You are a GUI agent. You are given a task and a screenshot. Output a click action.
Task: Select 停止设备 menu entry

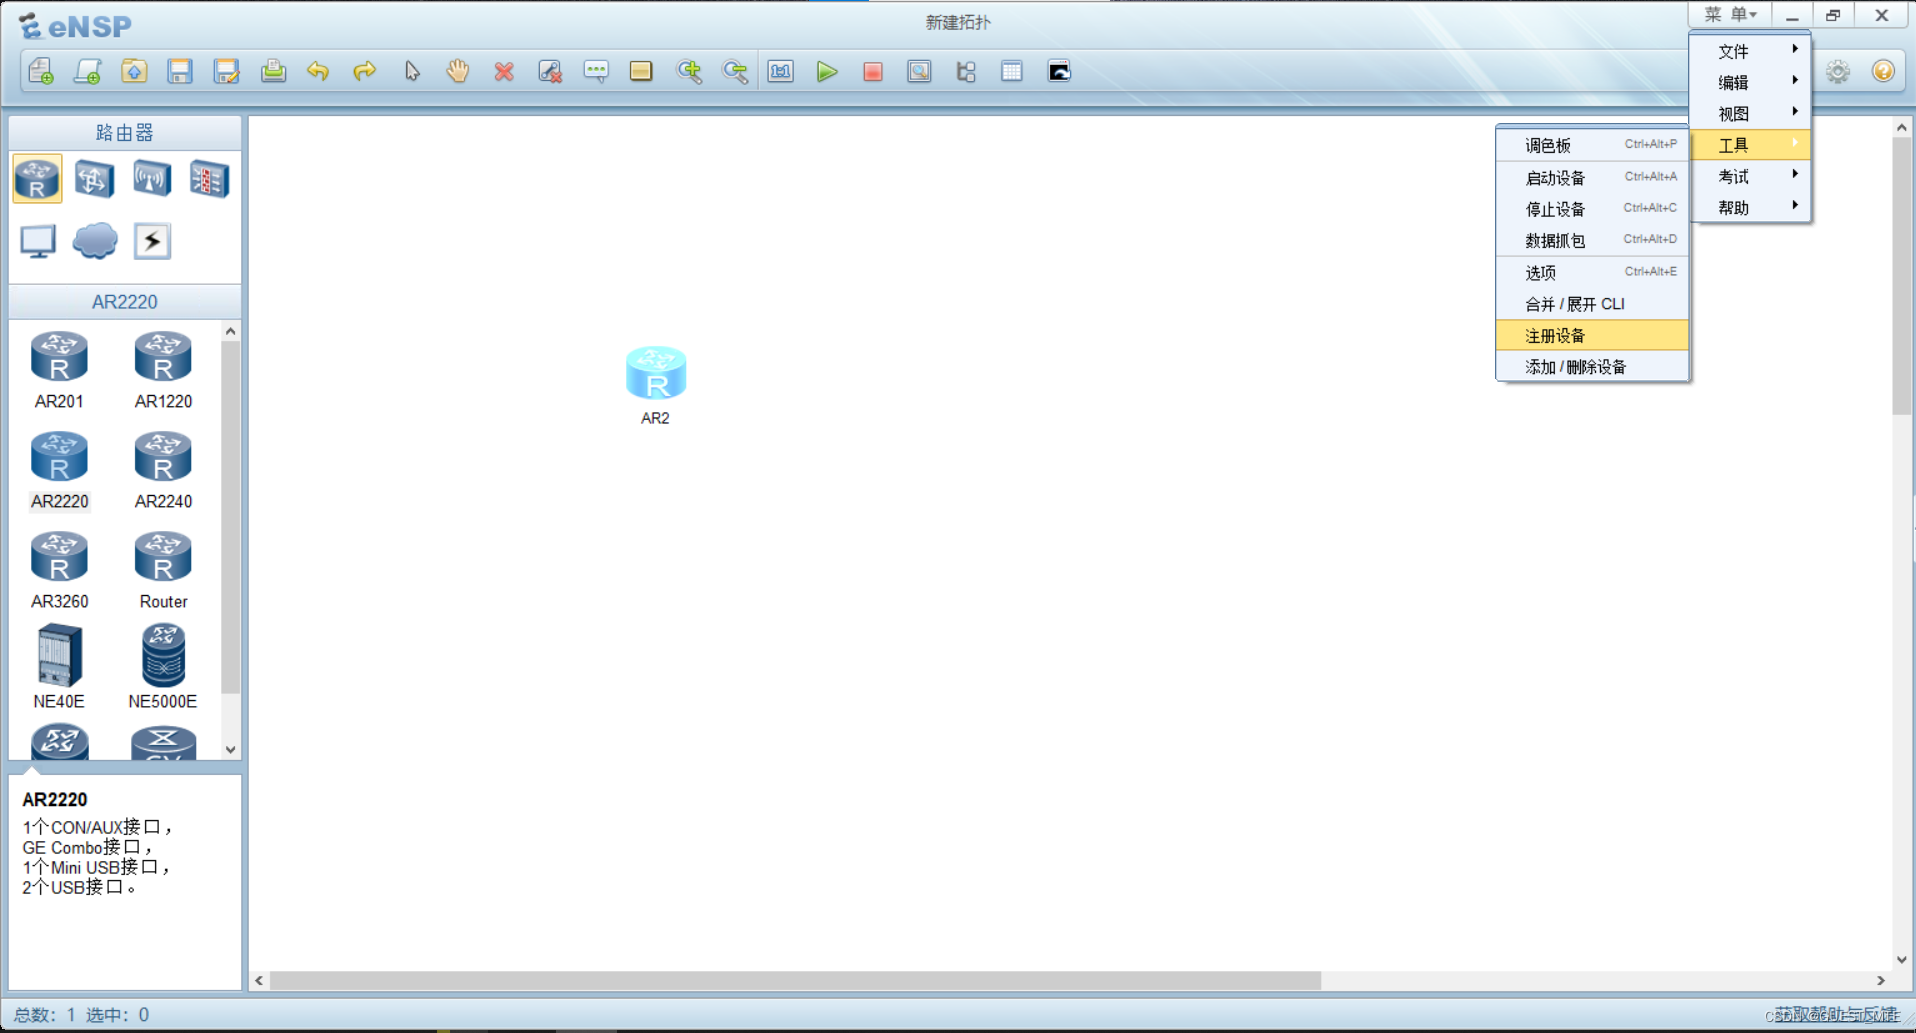(1592, 208)
